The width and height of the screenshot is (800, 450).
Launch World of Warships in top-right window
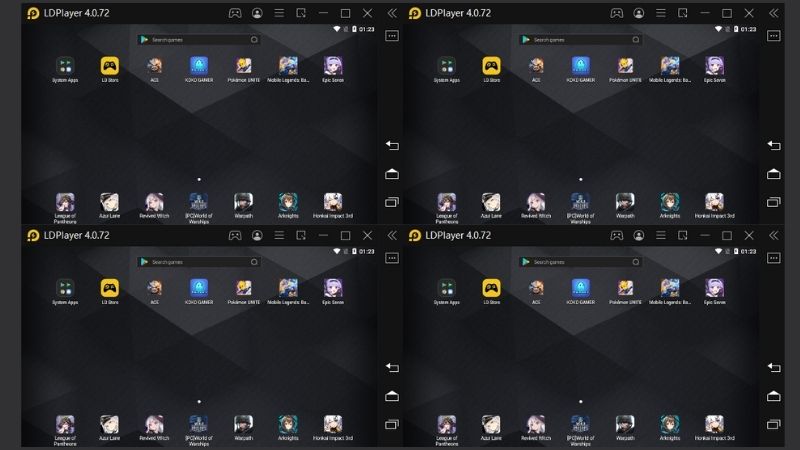pyautogui.click(x=581, y=202)
